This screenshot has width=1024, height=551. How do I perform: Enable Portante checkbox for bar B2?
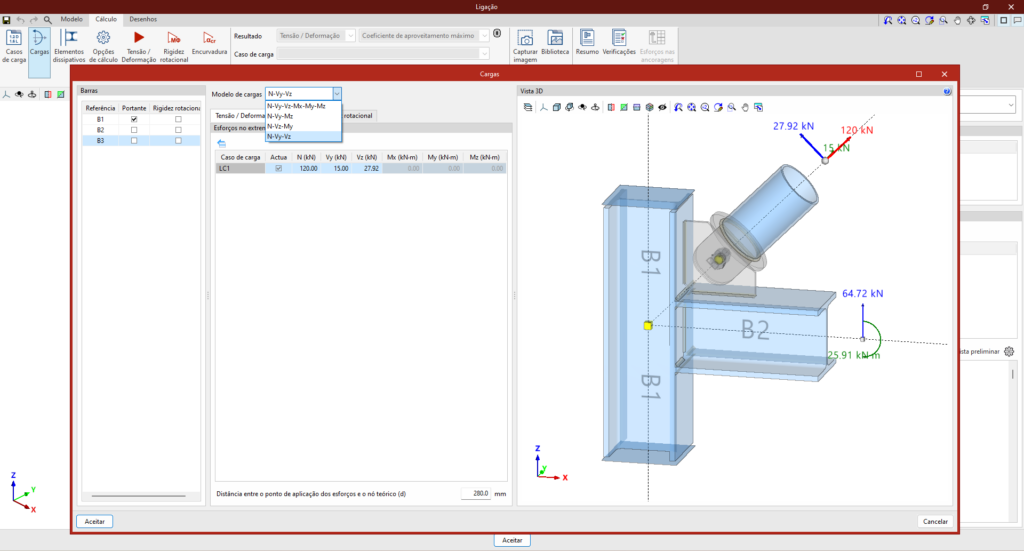point(134,130)
